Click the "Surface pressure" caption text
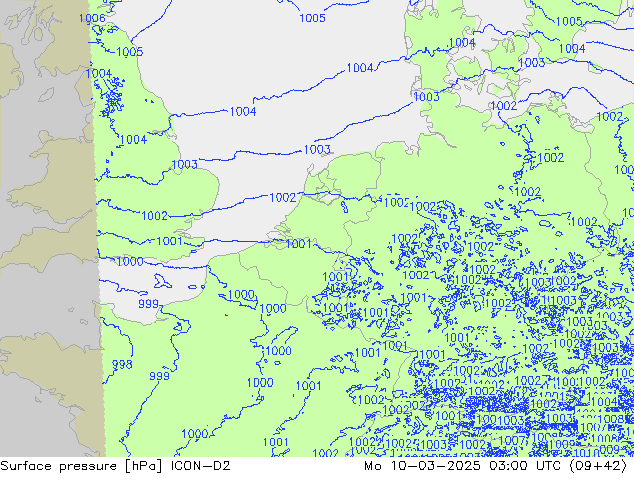Image resolution: width=634 pixels, height=490 pixels. click(59, 466)
